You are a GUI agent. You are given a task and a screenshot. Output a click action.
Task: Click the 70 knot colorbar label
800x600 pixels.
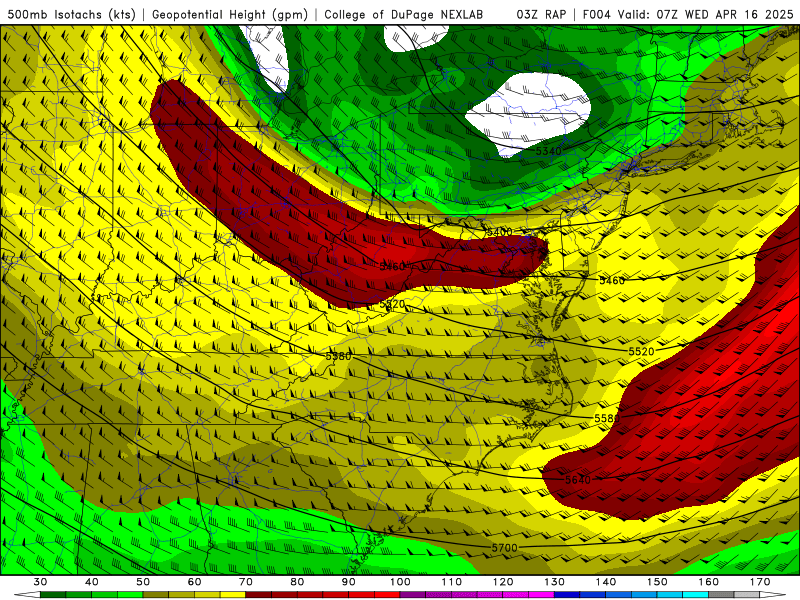coord(246,582)
